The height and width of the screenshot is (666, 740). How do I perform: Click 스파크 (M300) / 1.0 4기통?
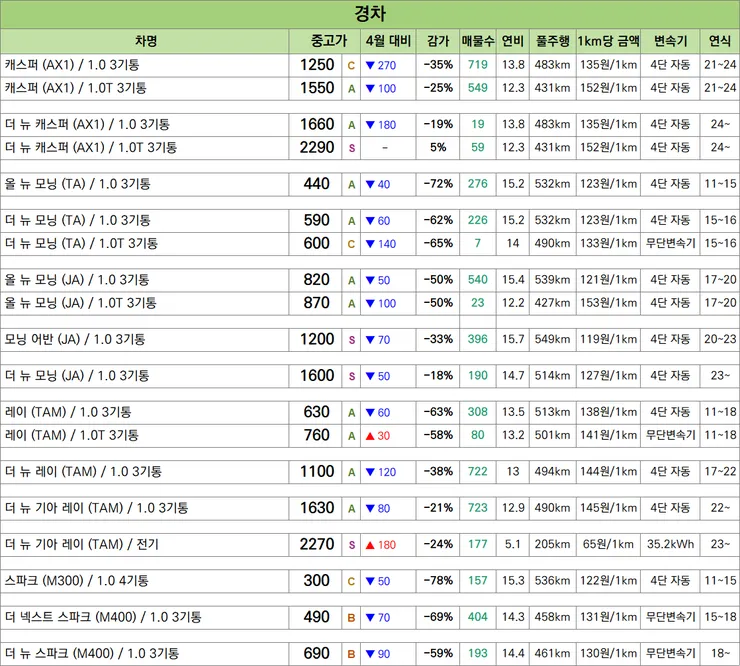pyautogui.click(x=76, y=581)
